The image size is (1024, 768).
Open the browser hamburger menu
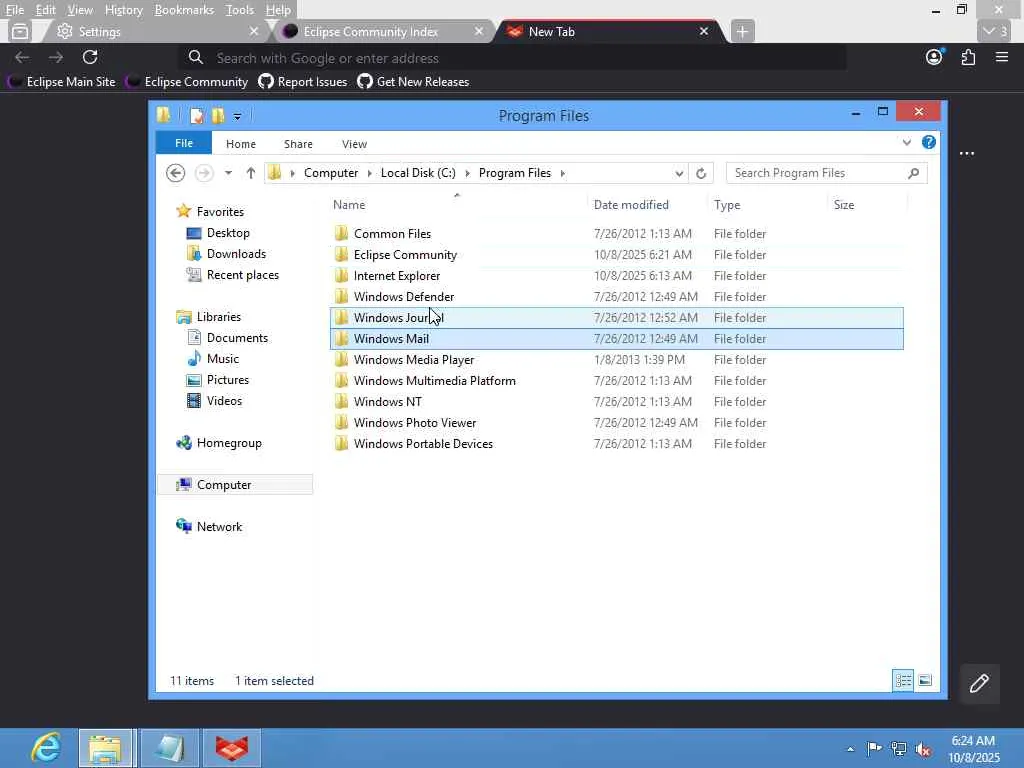1002,57
